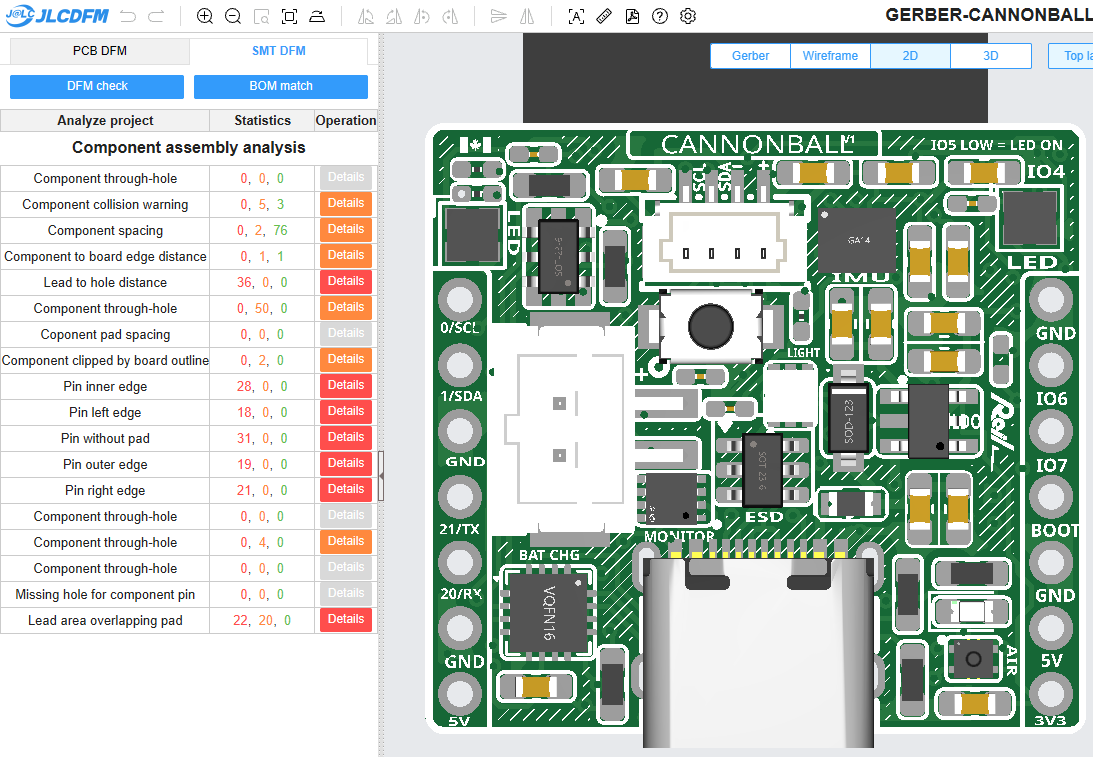Switch to the PCB DFM tab
This screenshot has width=1093, height=757.
[100, 51]
